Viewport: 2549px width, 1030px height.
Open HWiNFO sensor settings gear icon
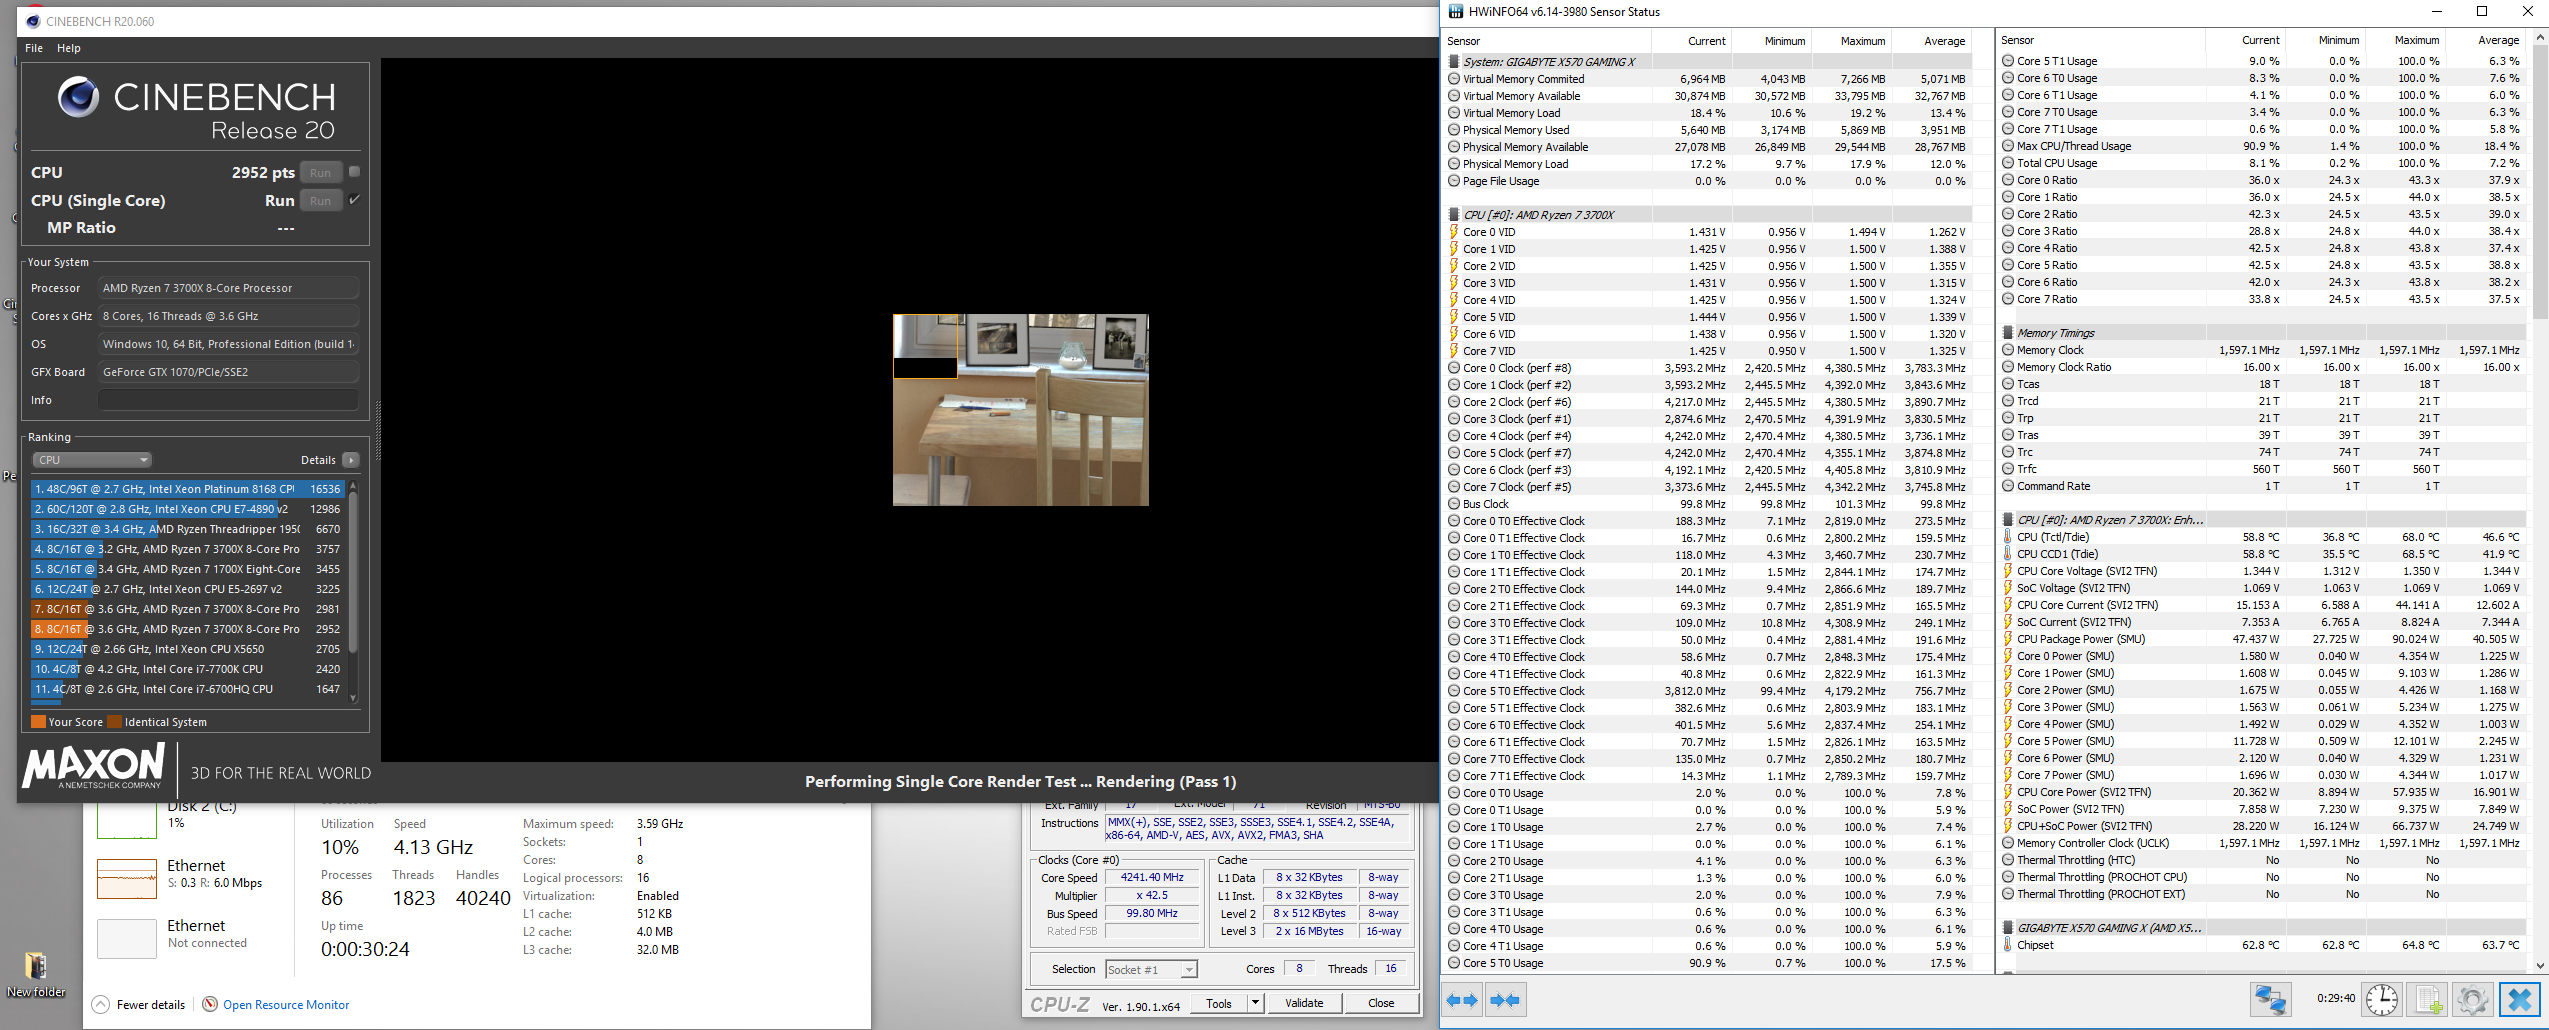[x=2472, y=1000]
